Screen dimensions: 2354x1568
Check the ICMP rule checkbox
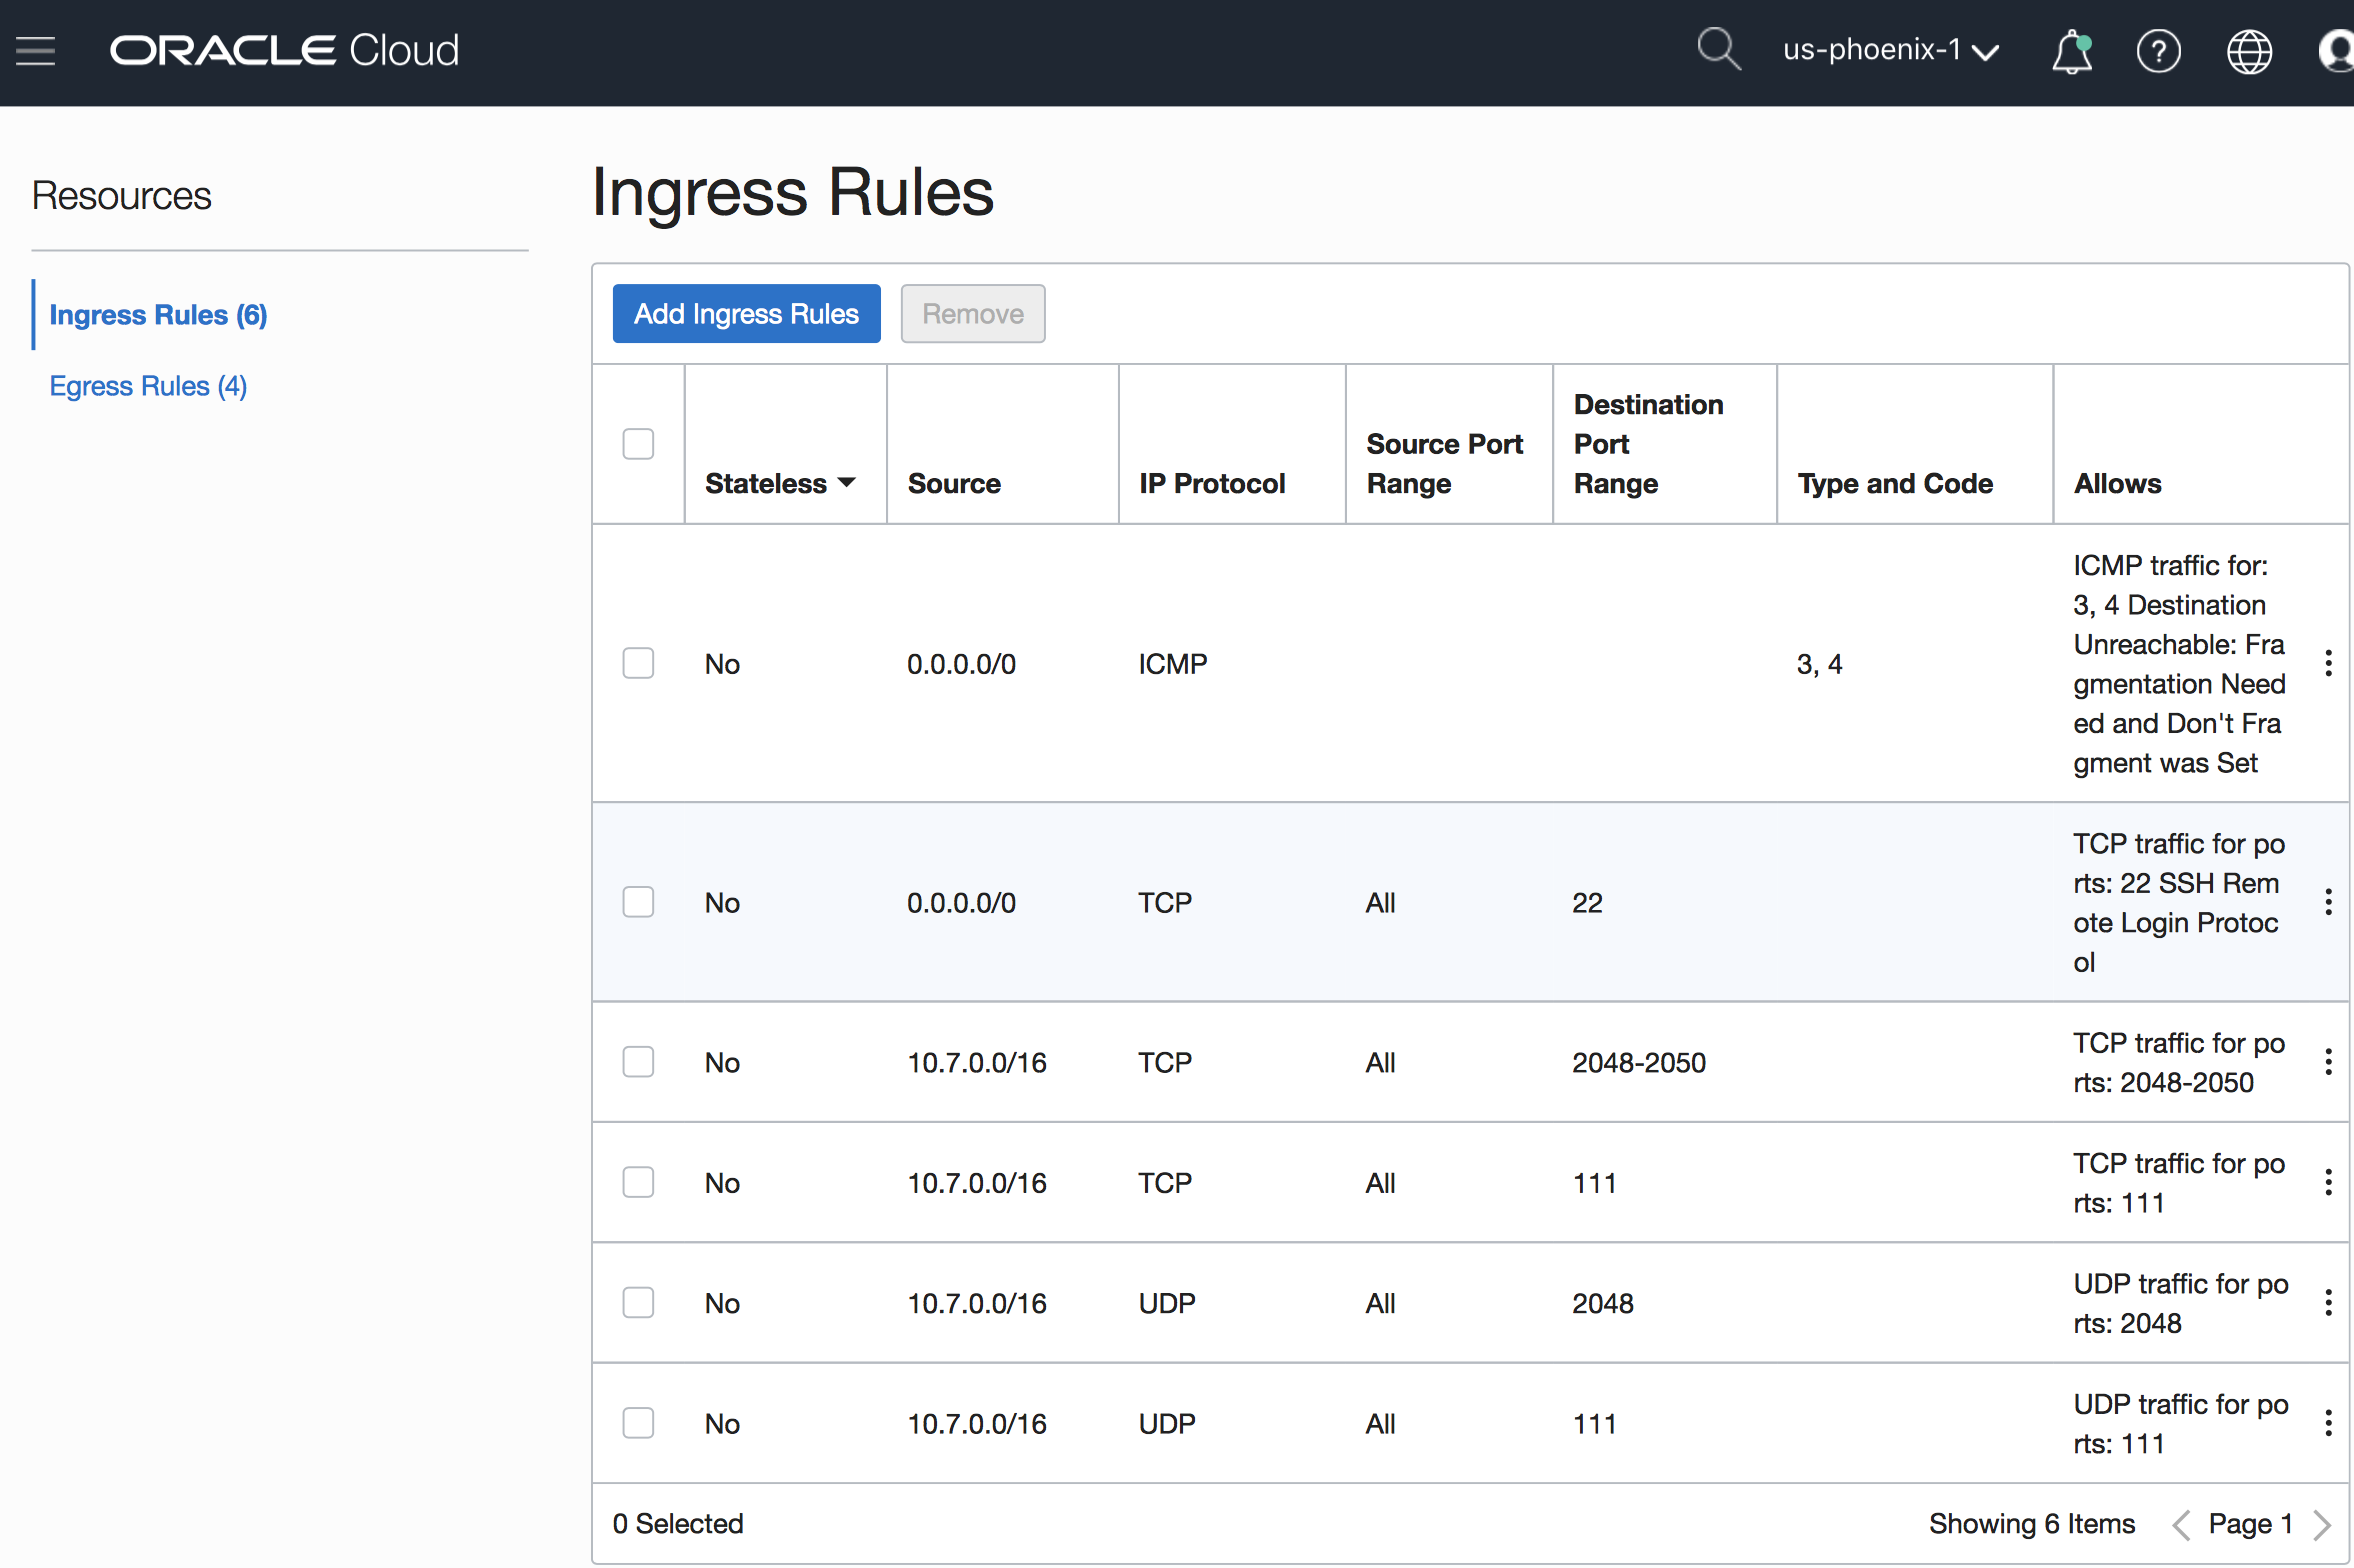(638, 664)
